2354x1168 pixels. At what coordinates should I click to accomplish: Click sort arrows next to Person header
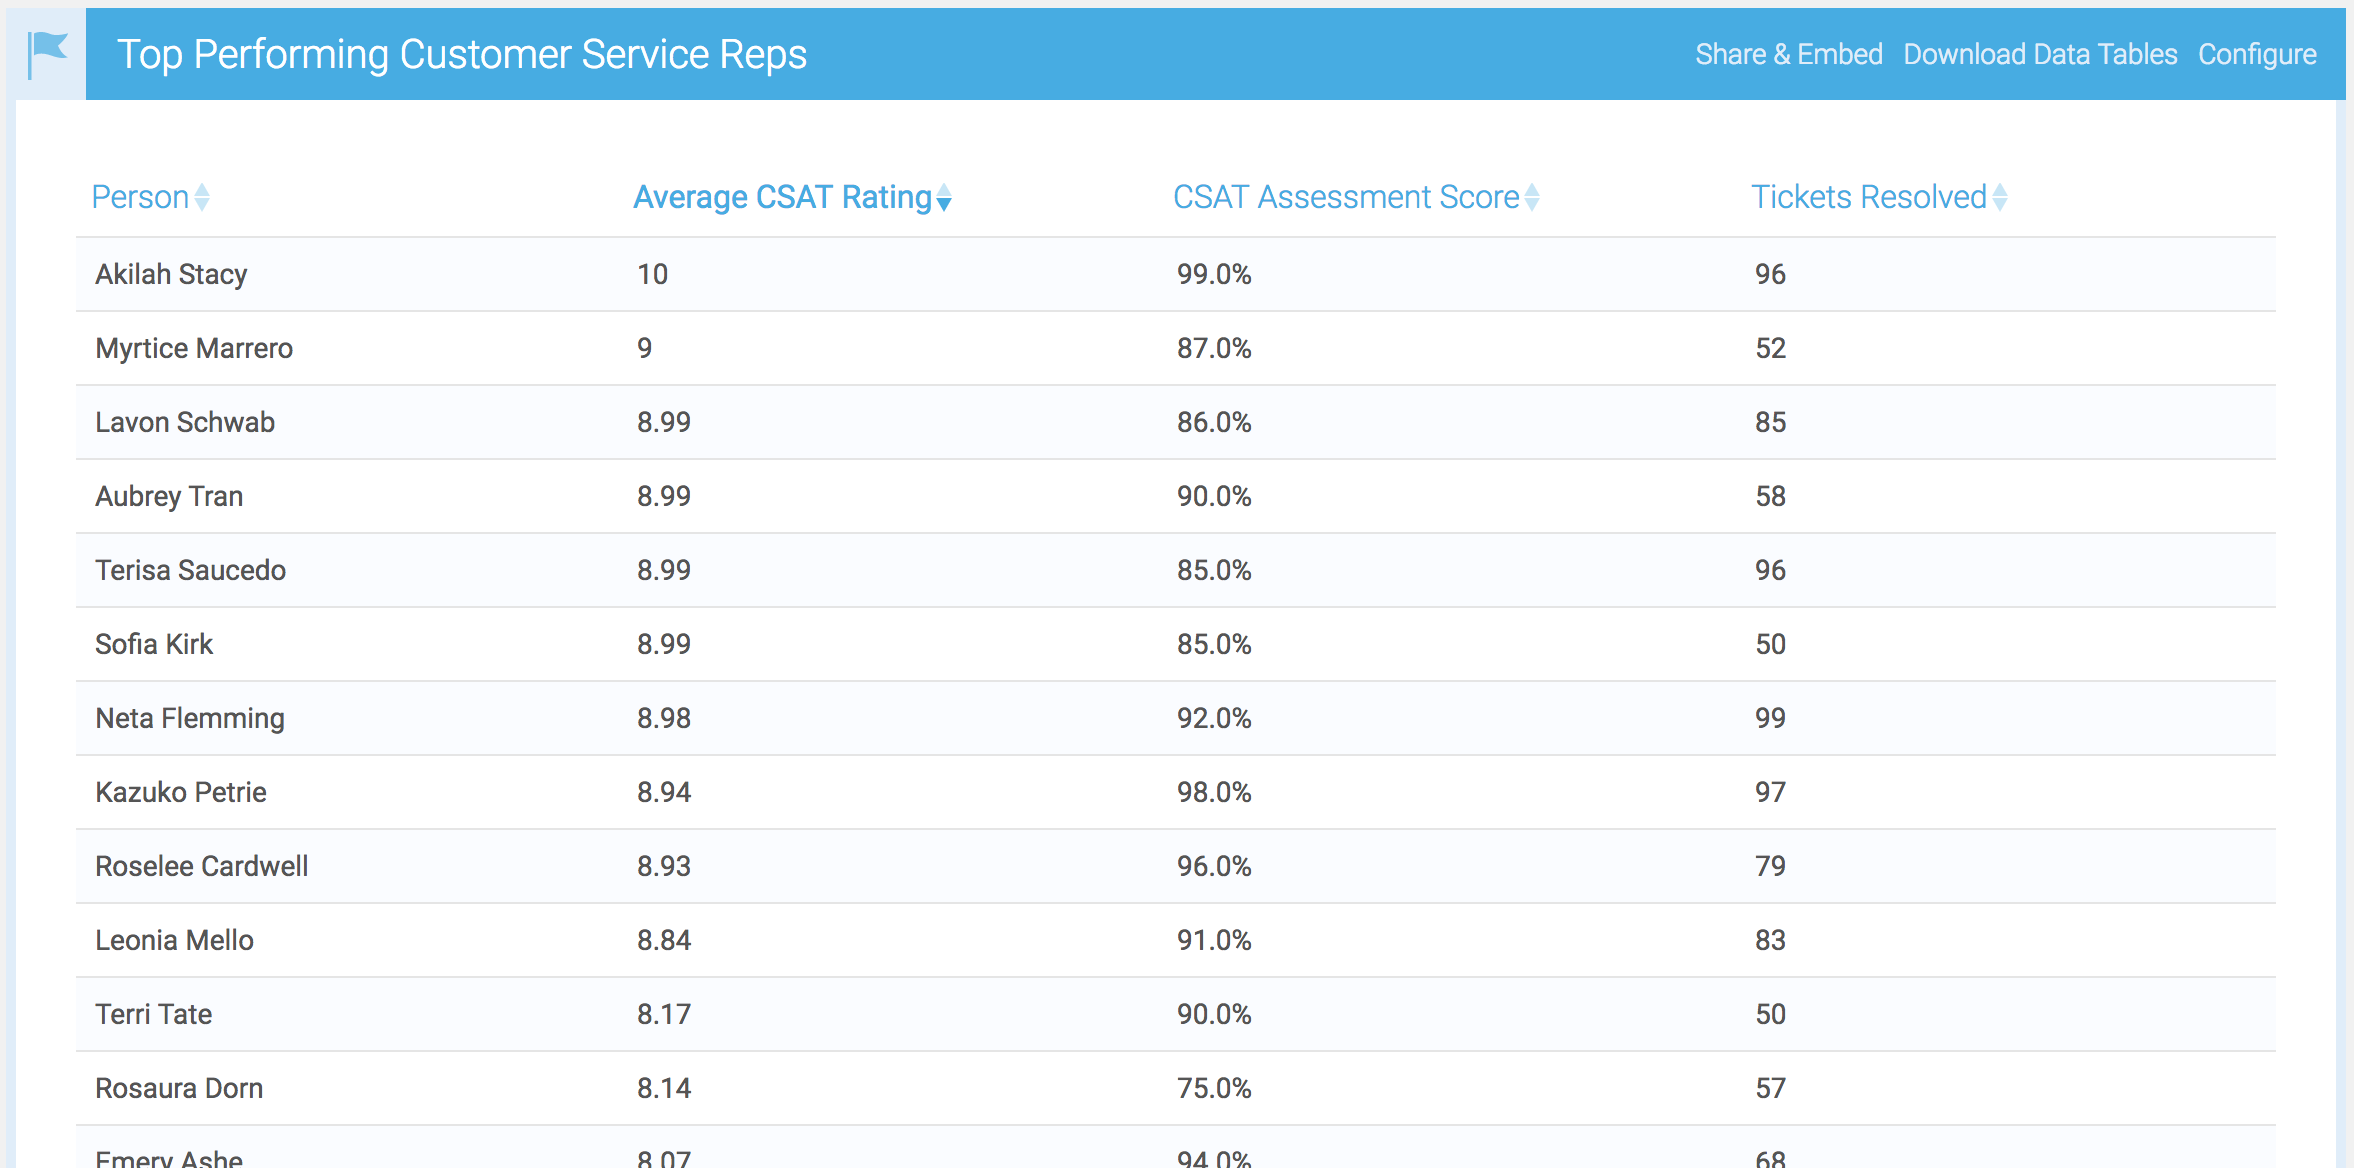point(202,197)
